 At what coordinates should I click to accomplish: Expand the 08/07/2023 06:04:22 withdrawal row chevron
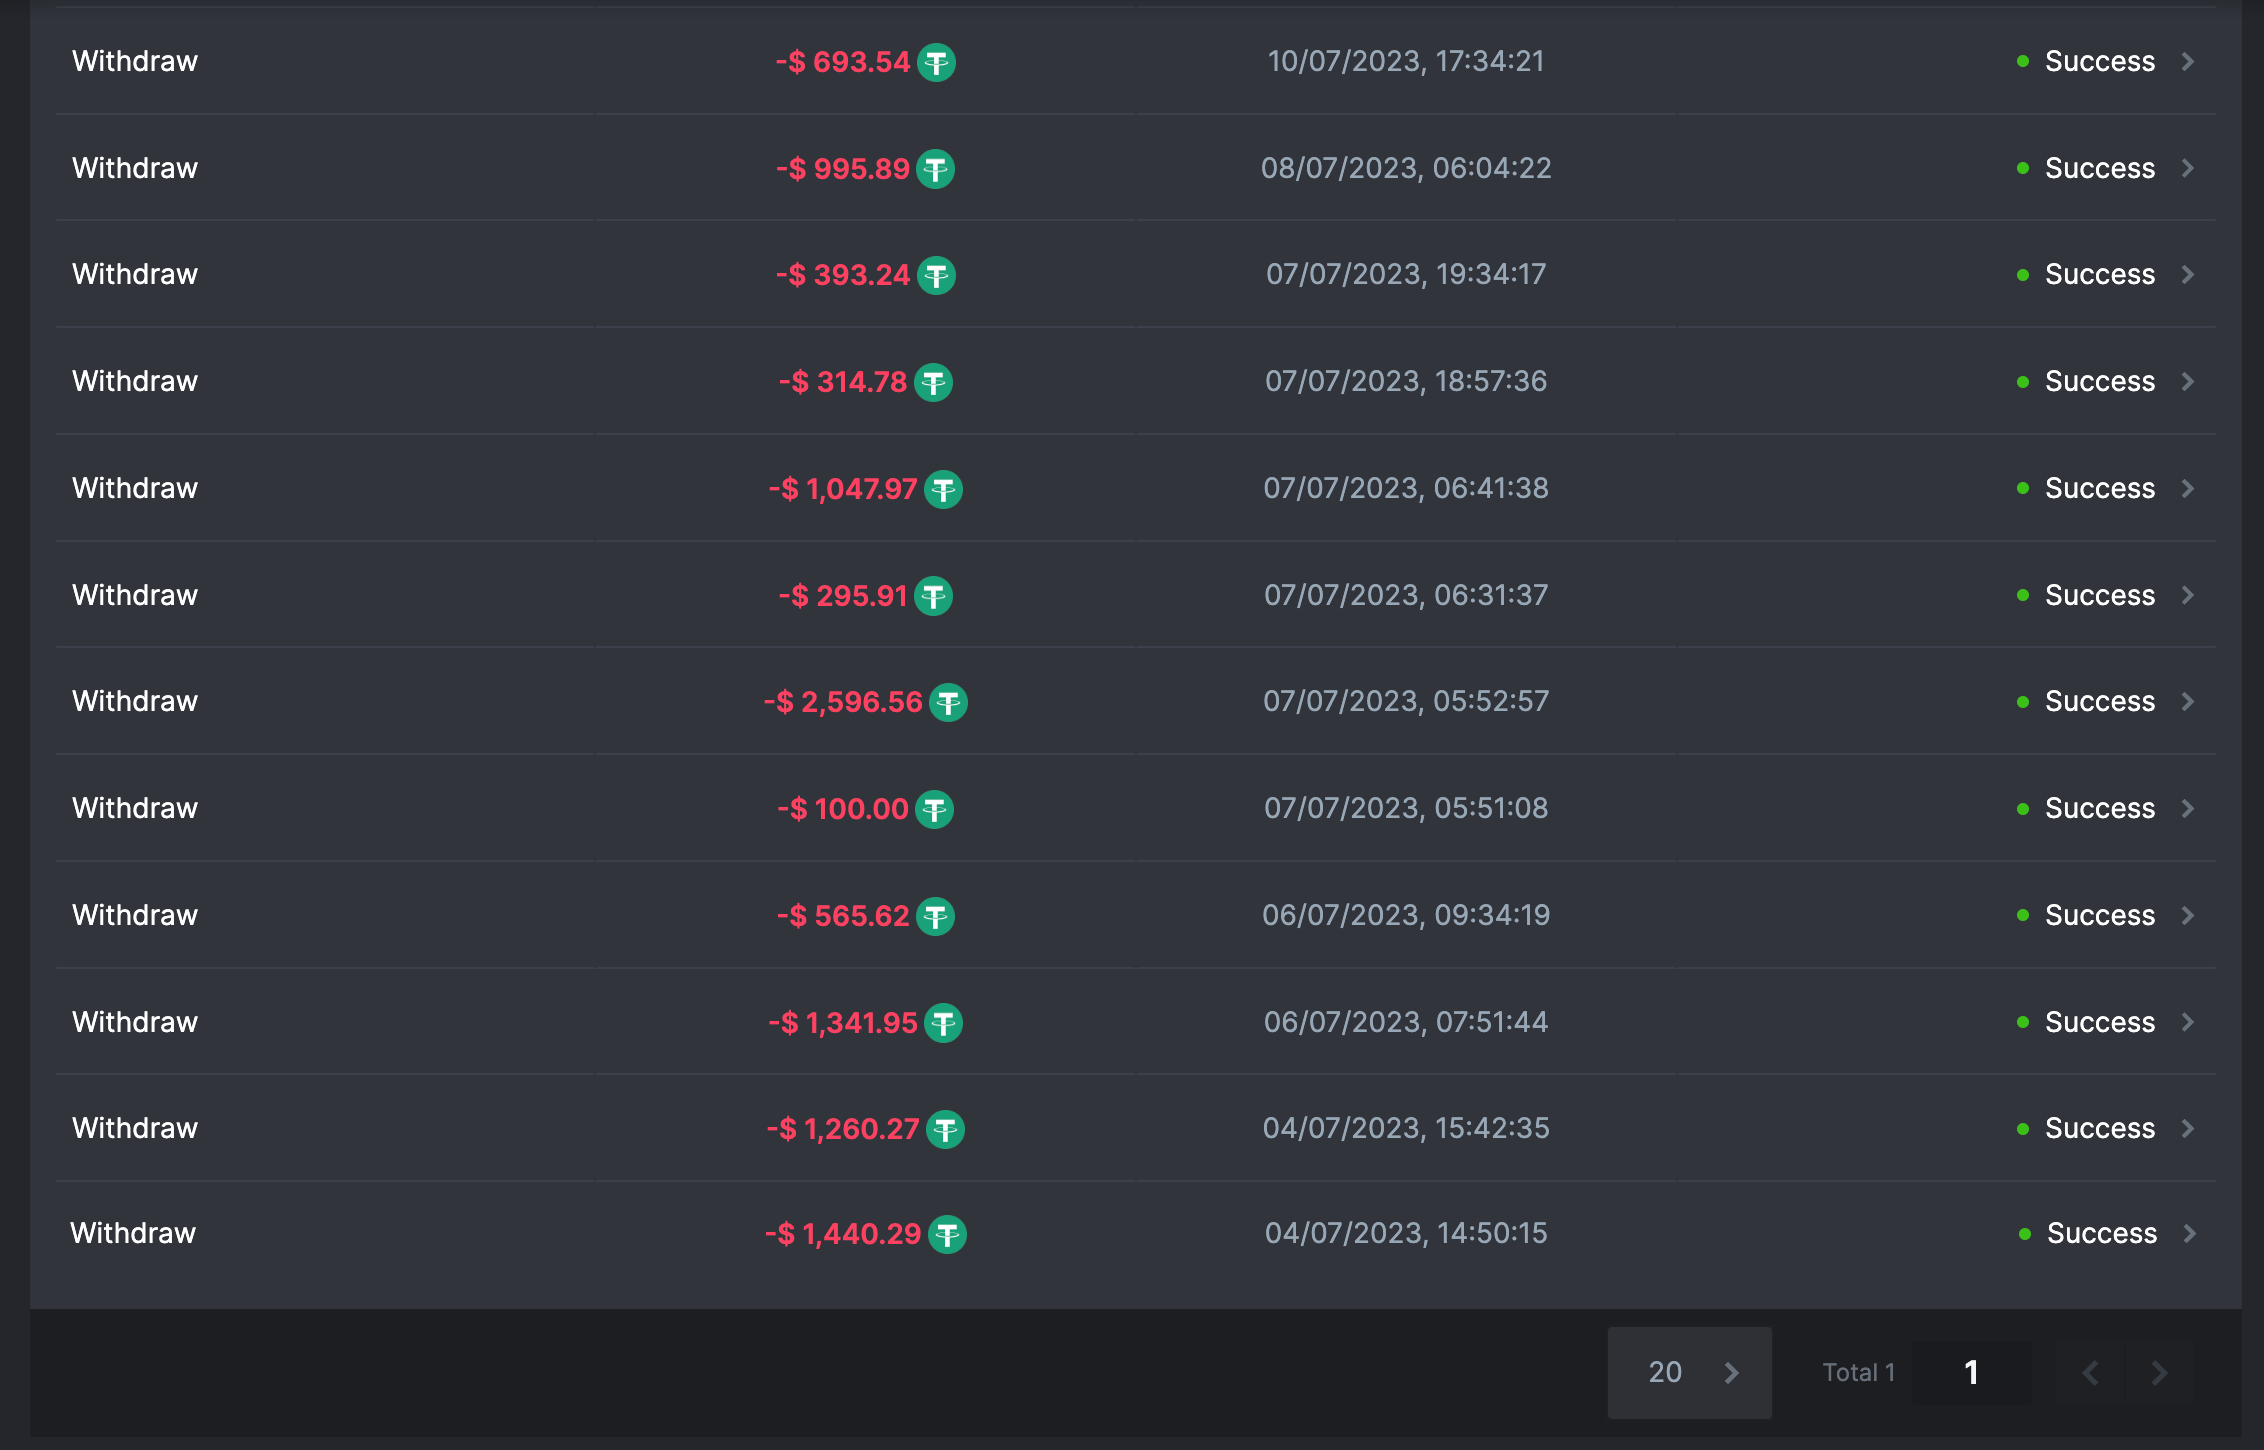2188,168
